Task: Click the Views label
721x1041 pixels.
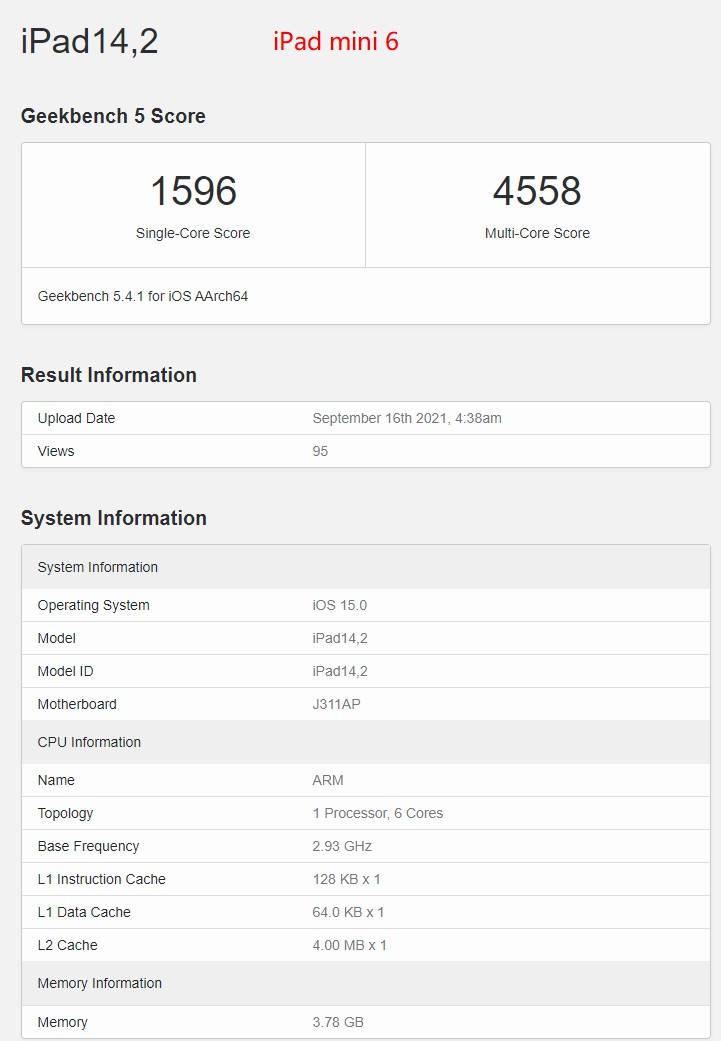Action: [56, 451]
